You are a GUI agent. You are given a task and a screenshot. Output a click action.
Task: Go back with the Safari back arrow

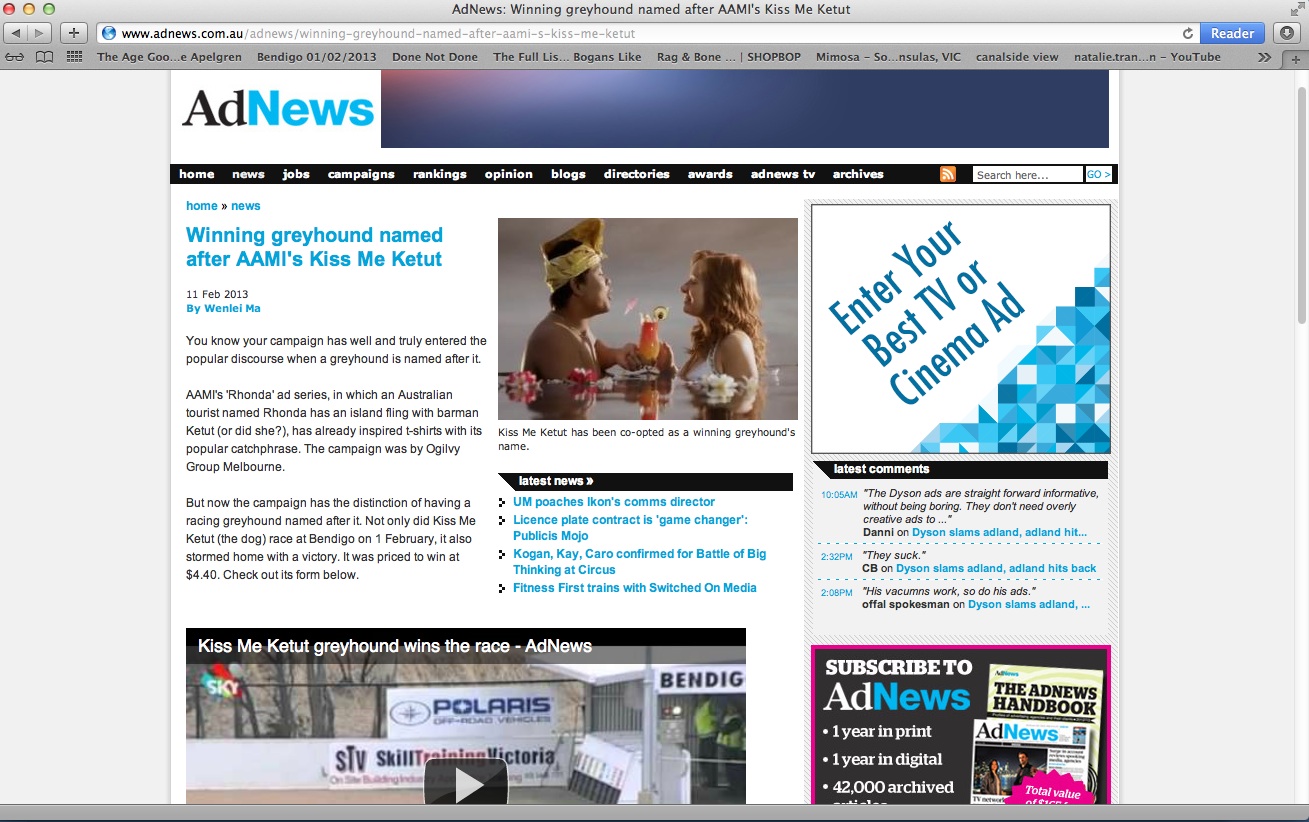[x=17, y=33]
